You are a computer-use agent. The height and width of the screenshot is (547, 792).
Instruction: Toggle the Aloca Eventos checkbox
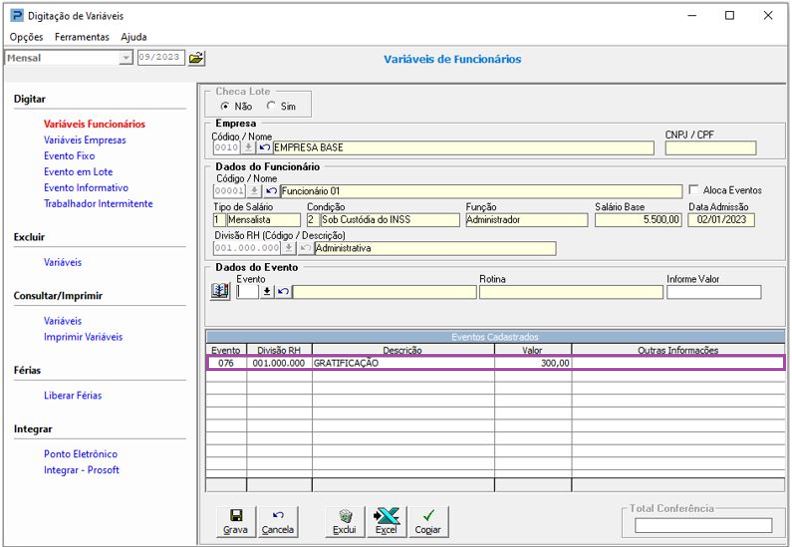(x=694, y=190)
